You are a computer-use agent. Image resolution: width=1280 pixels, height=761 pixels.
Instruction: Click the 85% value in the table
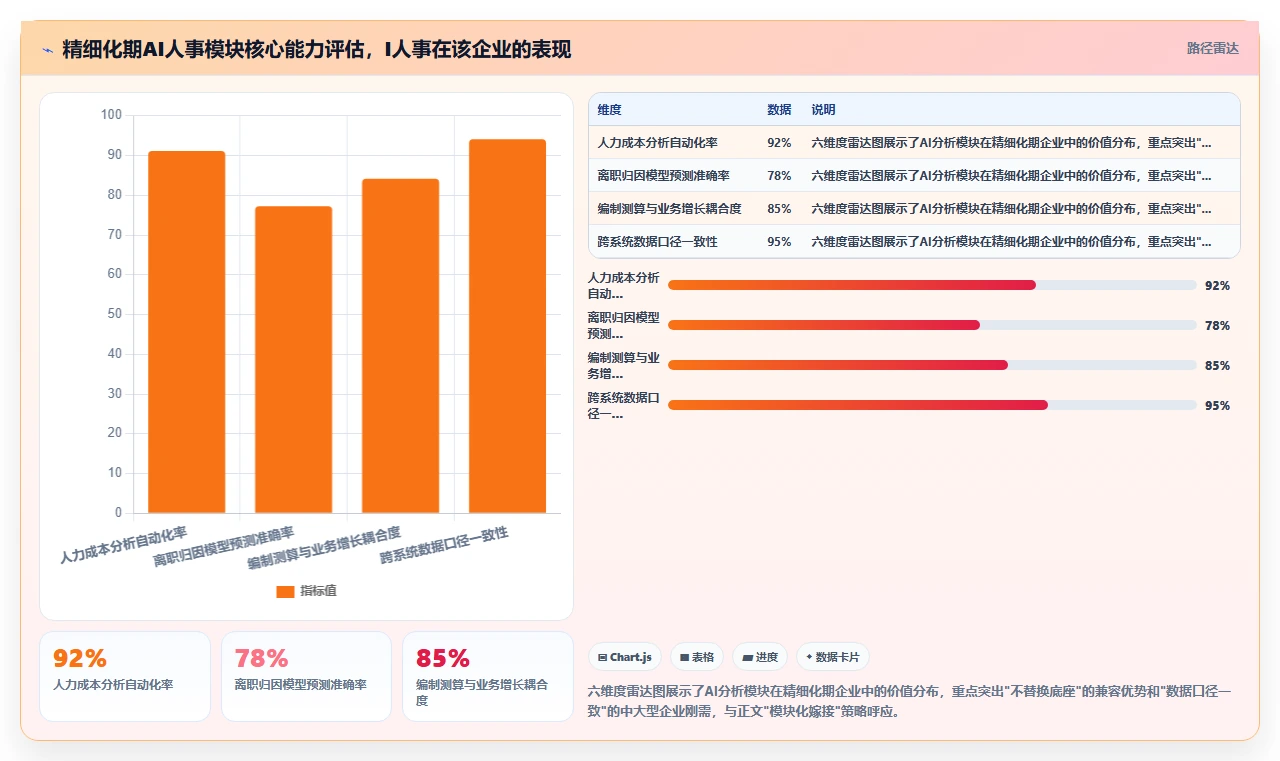[x=779, y=209]
